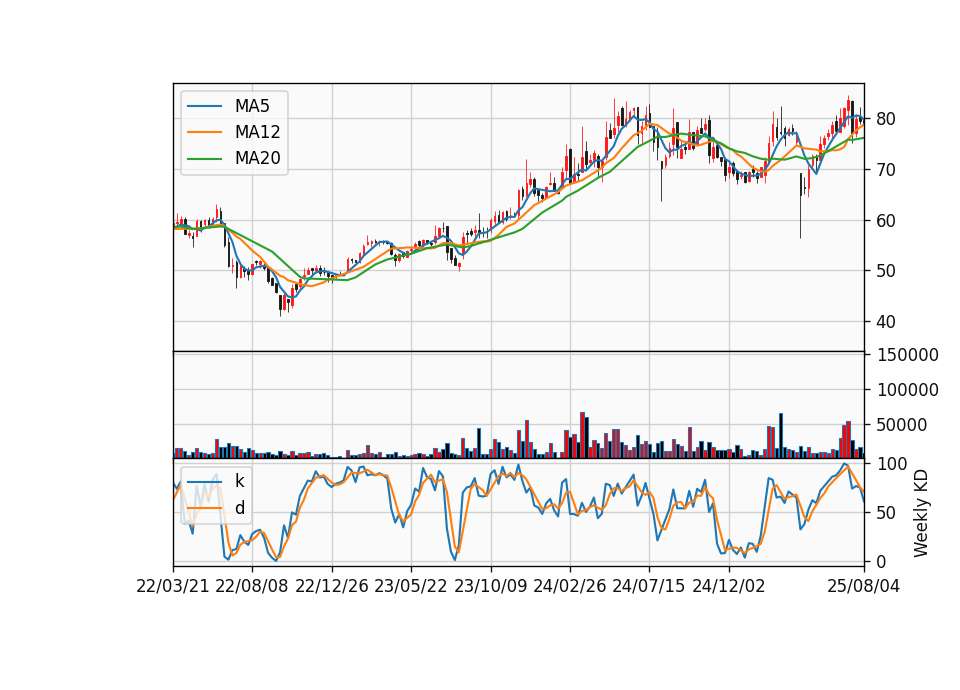
Task: Click the 60 price axis label
Action: tap(886, 221)
